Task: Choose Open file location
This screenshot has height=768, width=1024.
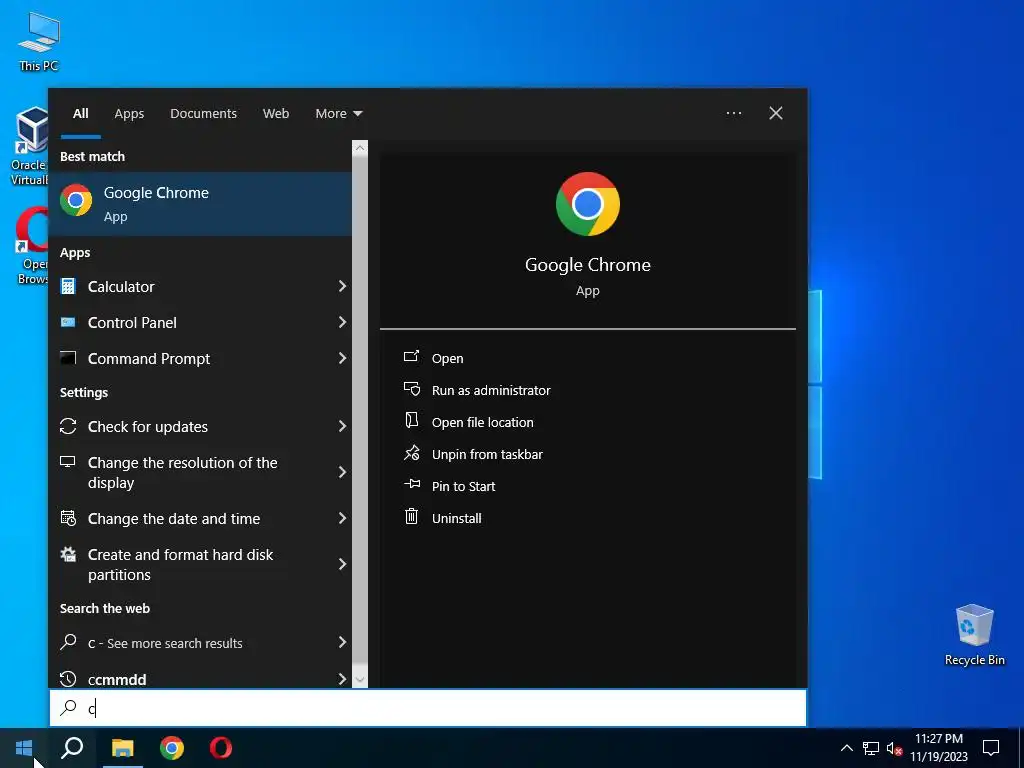Action: (x=482, y=423)
